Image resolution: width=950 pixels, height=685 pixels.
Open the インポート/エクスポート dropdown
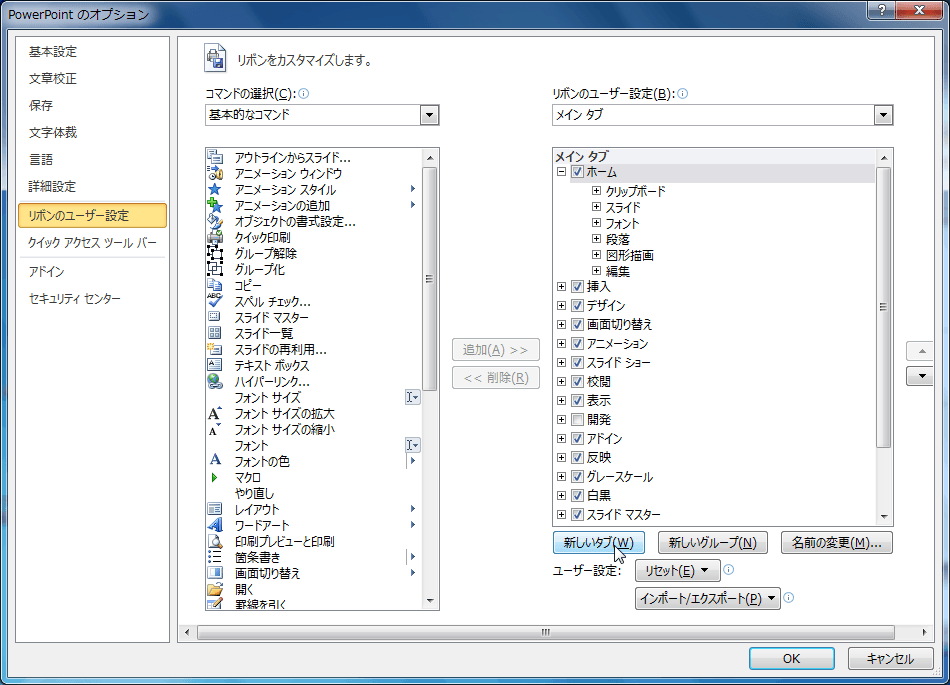pos(708,598)
